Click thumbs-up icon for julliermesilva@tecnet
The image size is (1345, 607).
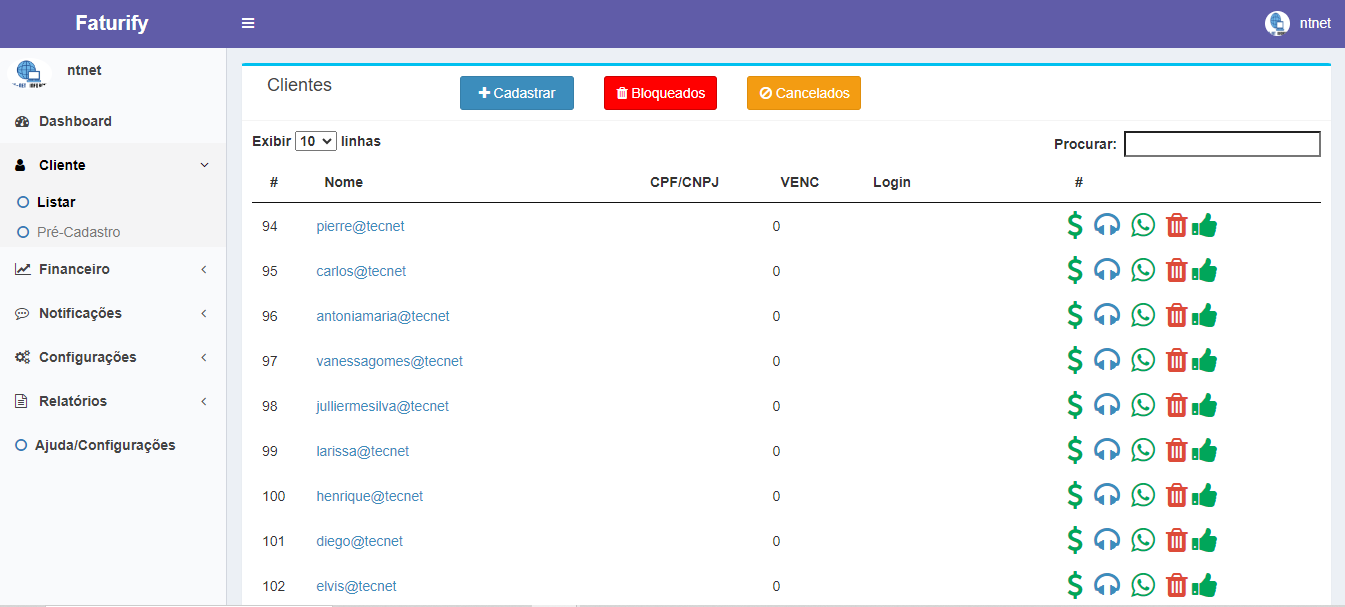(x=1205, y=406)
